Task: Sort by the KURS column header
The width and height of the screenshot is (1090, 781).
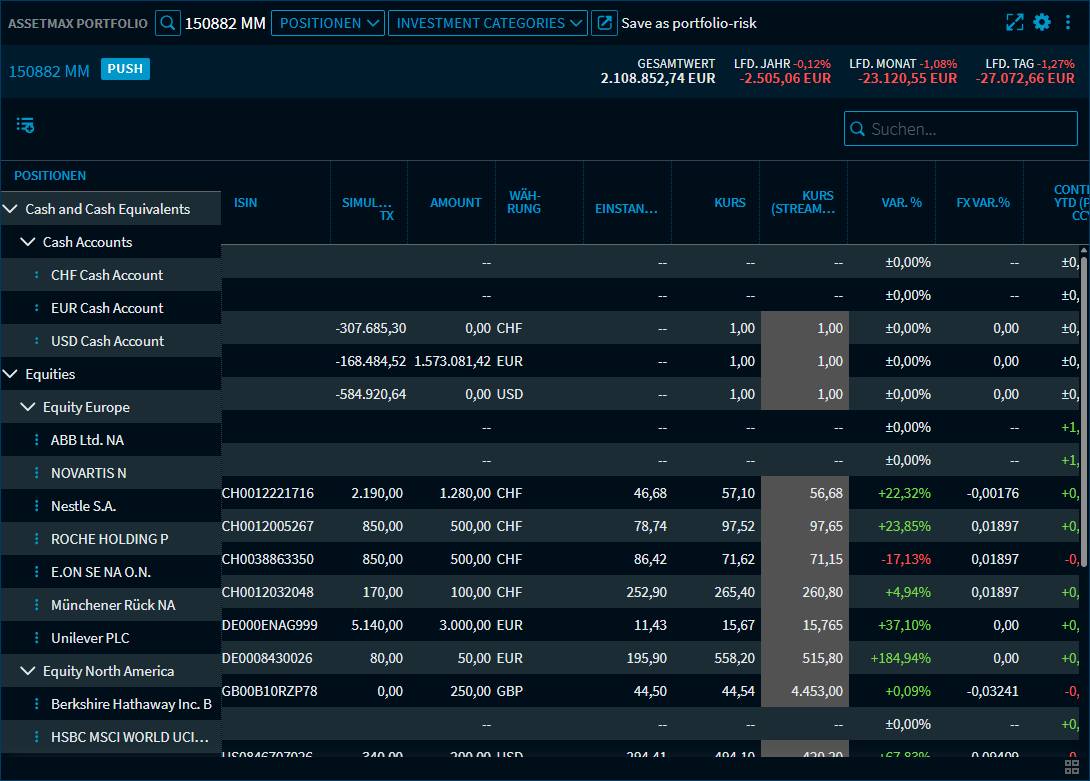Action: click(x=730, y=202)
